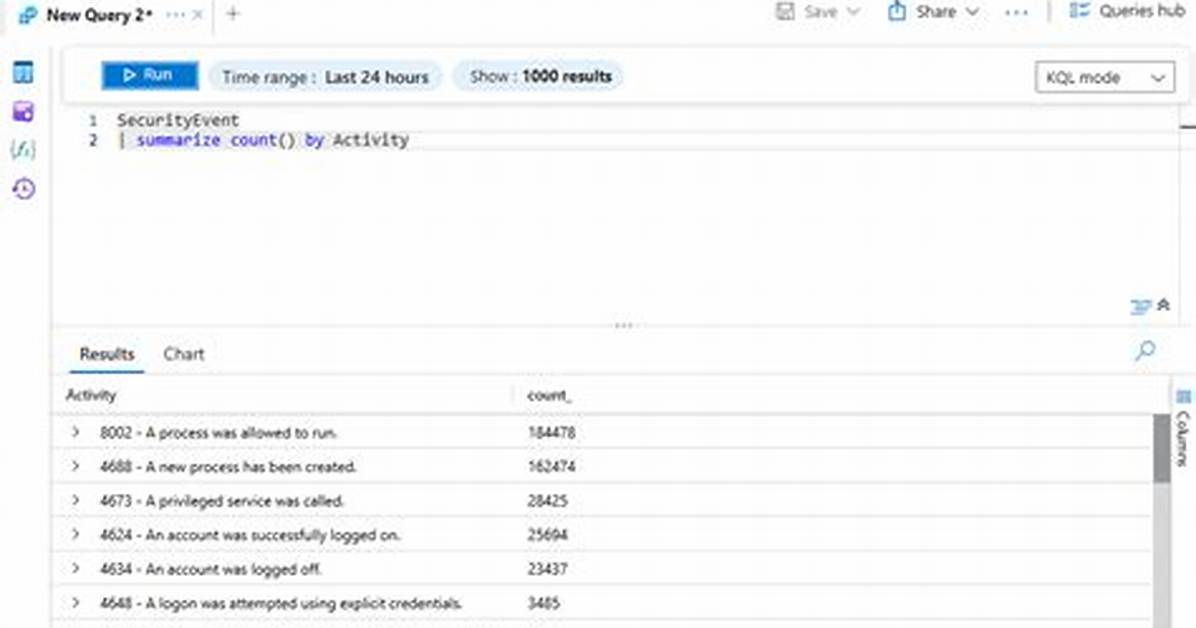The image size is (1196, 628).
Task: Open the New Query 2 tab options ellipsis
Action: [x=175, y=14]
